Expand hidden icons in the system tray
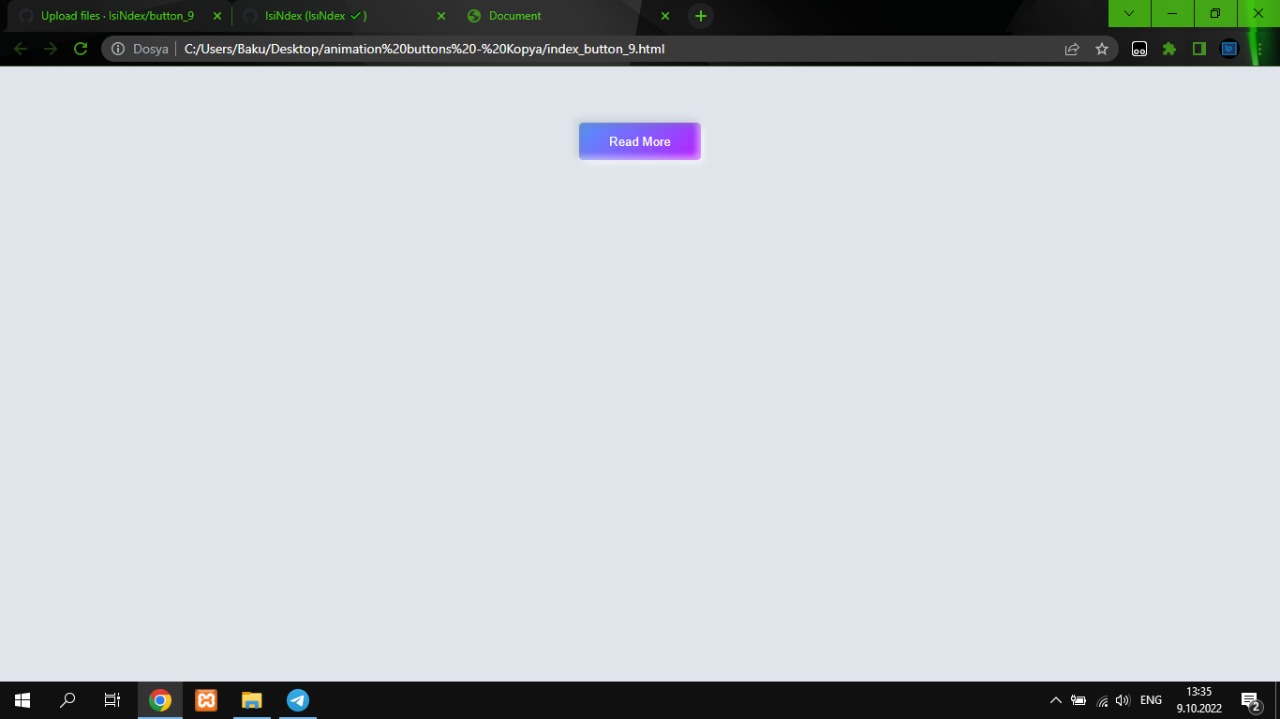 pyautogui.click(x=1055, y=700)
